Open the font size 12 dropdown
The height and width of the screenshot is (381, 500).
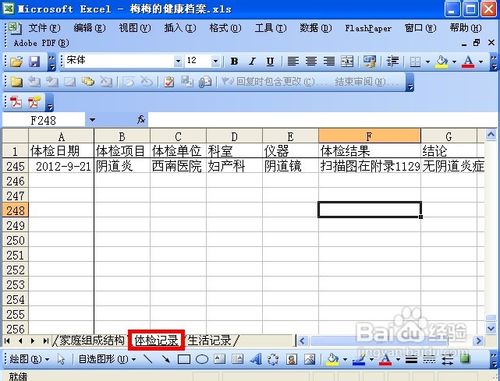point(215,61)
